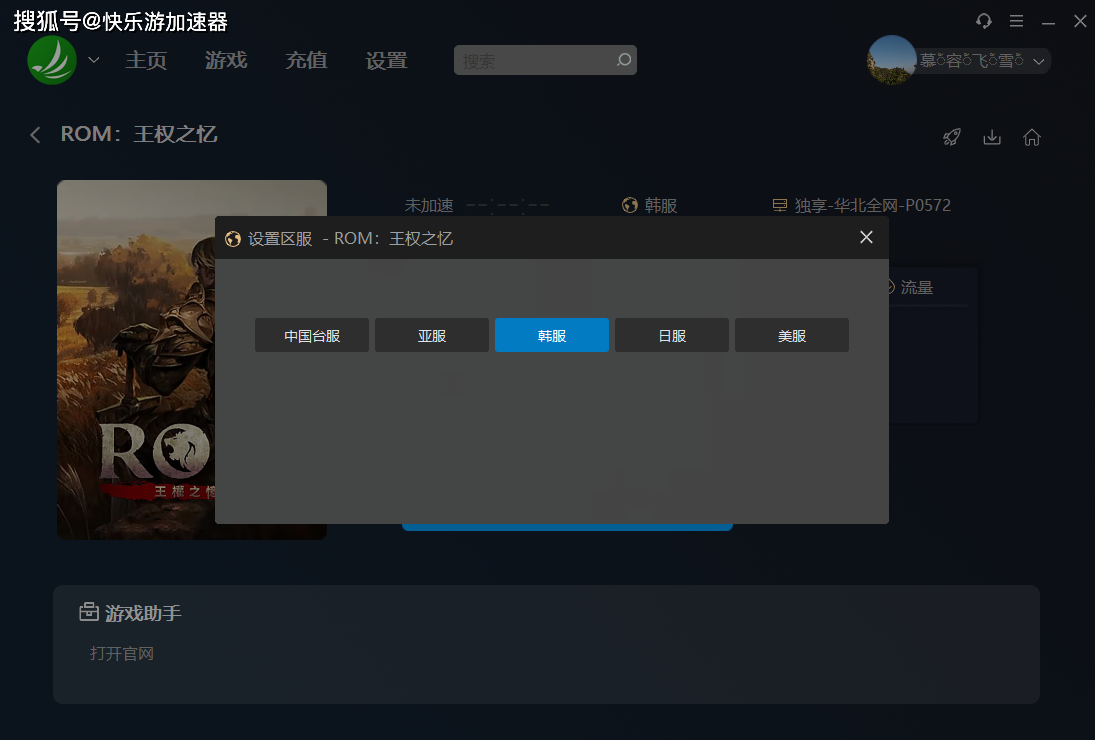Click the customer service headset icon
Image resolution: width=1095 pixels, height=740 pixels.
point(984,21)
